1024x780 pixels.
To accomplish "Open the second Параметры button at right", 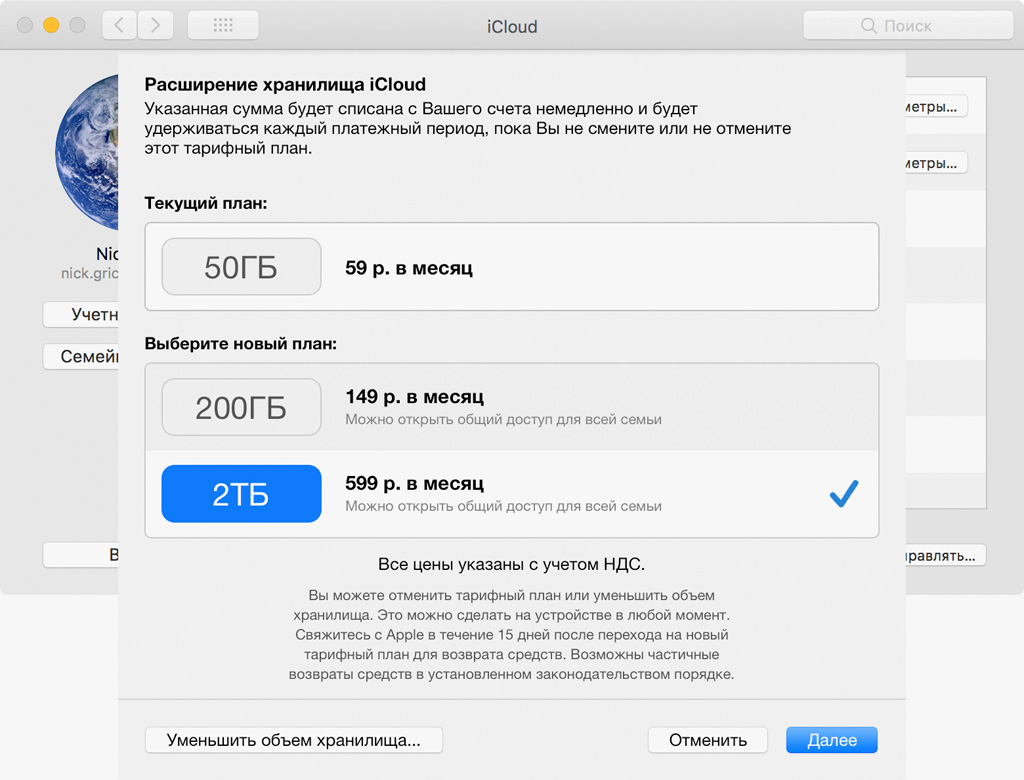I will tap(936, 163).
